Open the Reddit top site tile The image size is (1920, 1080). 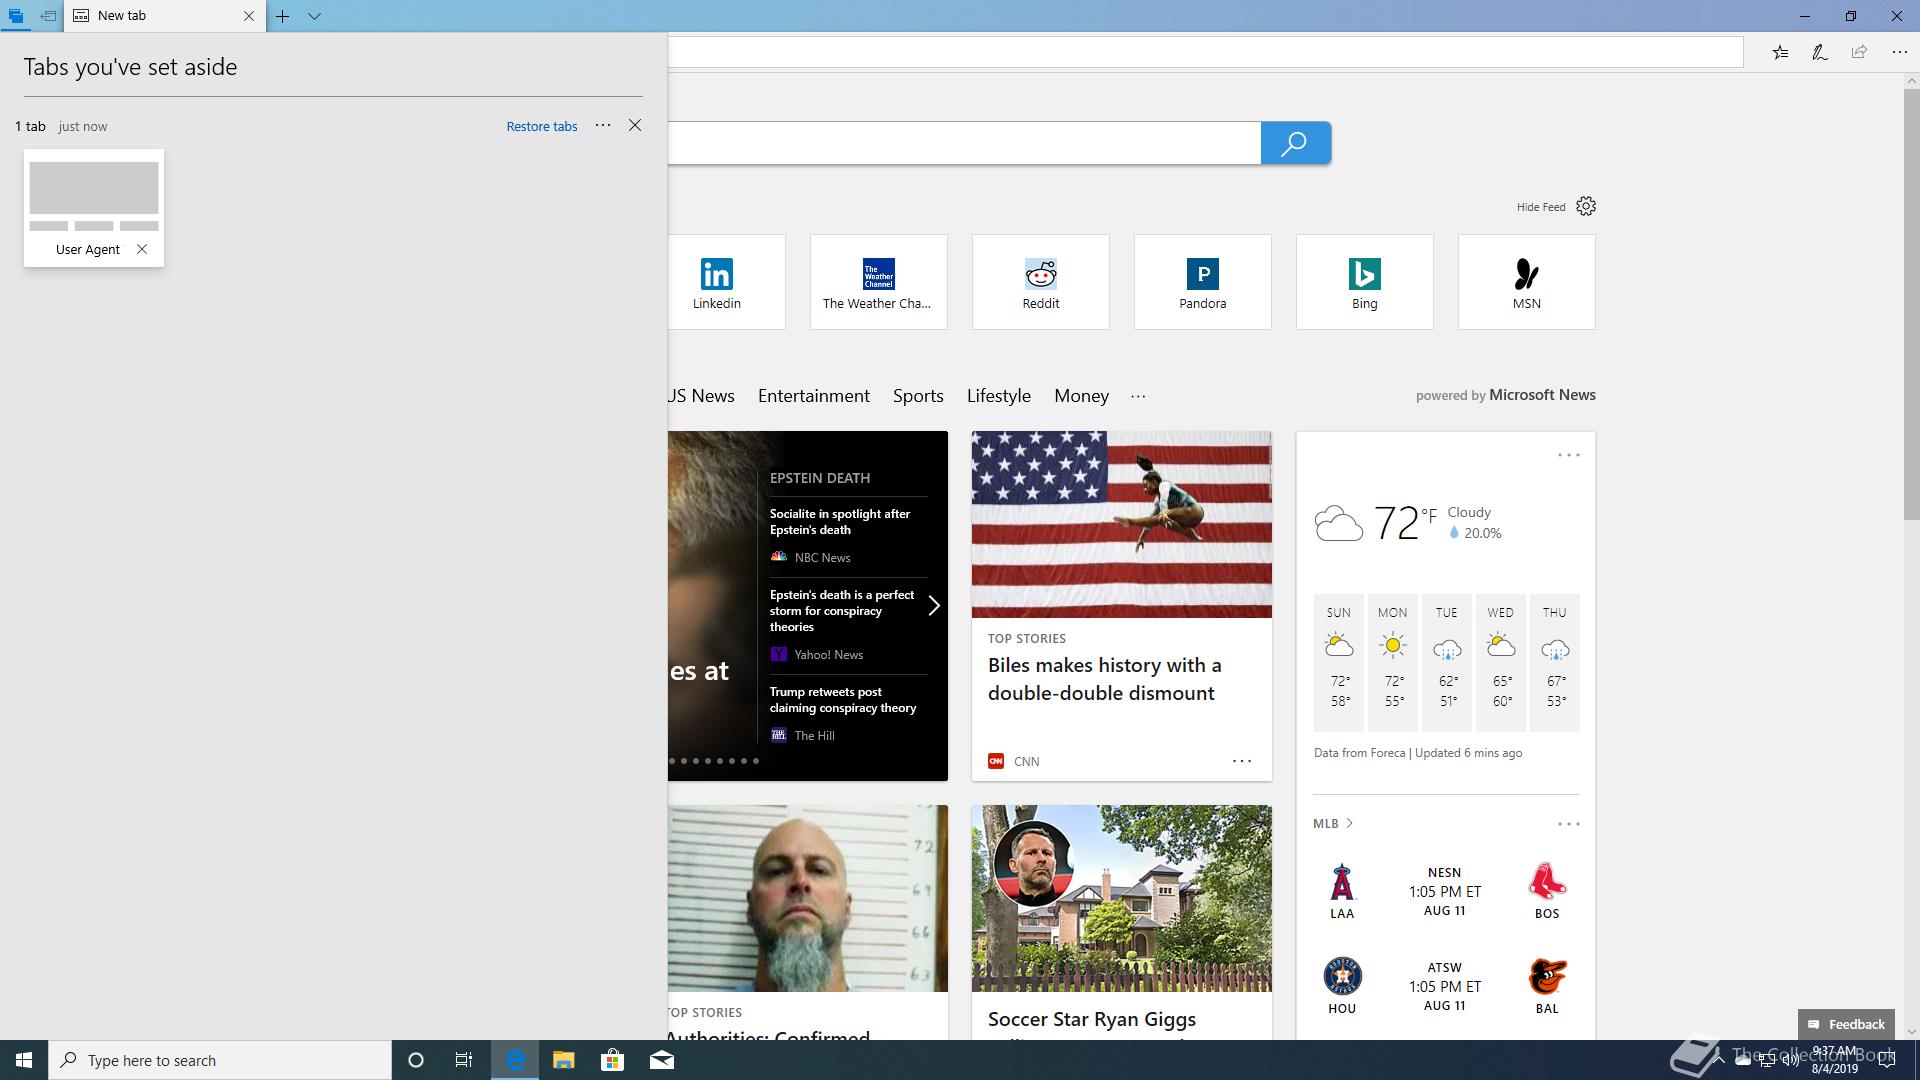[1041, 282]
